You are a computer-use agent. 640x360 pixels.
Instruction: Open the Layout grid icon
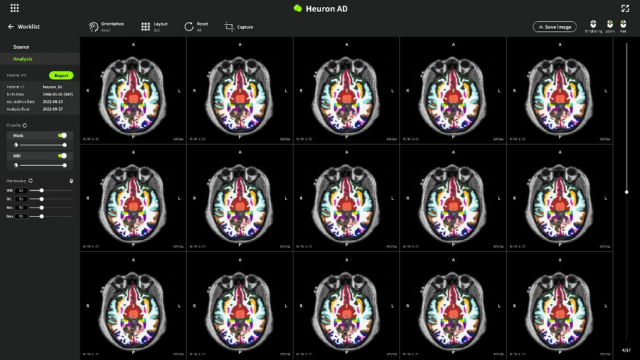[x=145, y=27]
